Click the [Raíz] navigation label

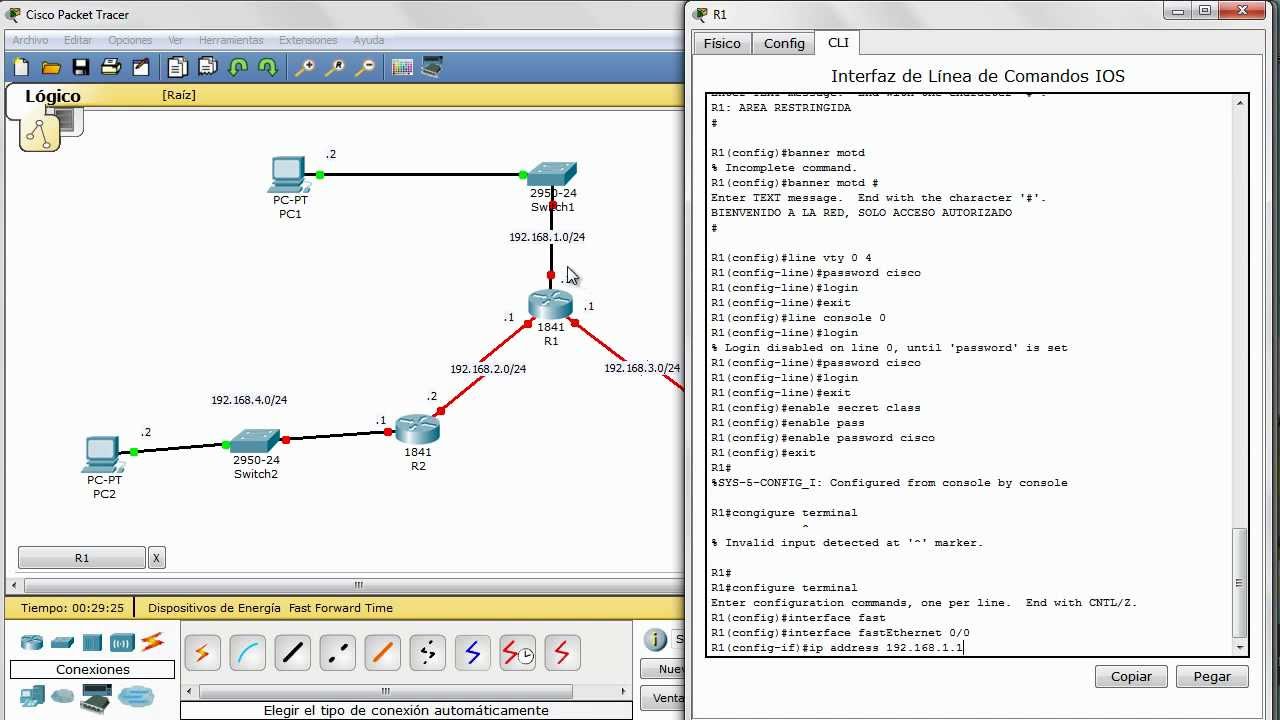click(179, 95)
